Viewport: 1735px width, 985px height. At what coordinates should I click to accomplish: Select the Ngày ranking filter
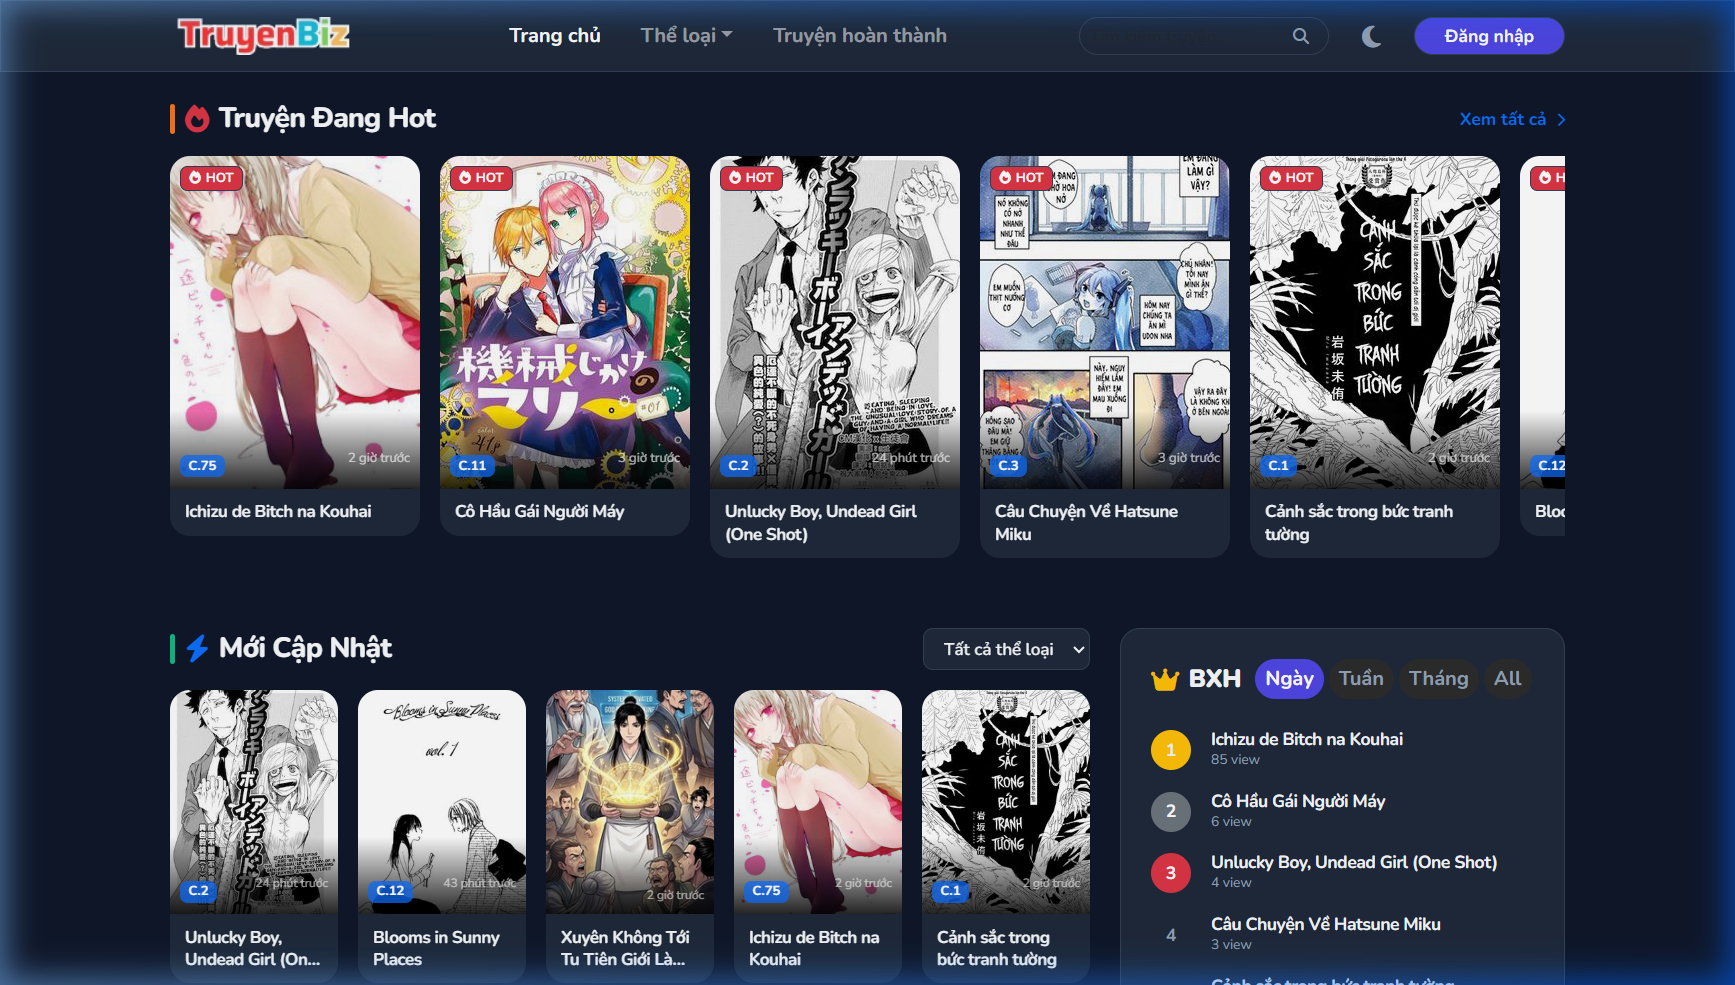(1289, 679)
